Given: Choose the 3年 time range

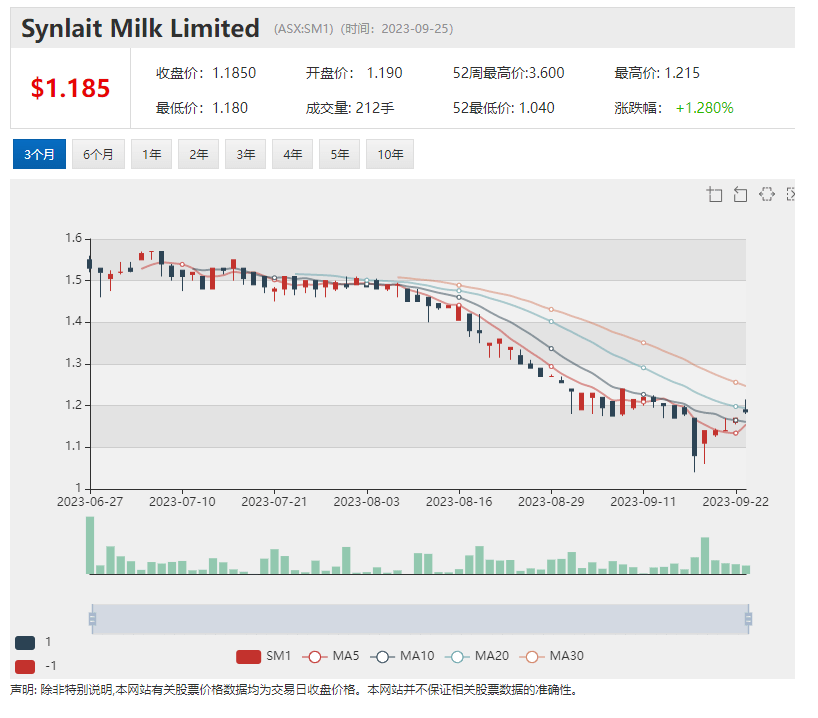Looking at the screenshot, I should [245, 154].
